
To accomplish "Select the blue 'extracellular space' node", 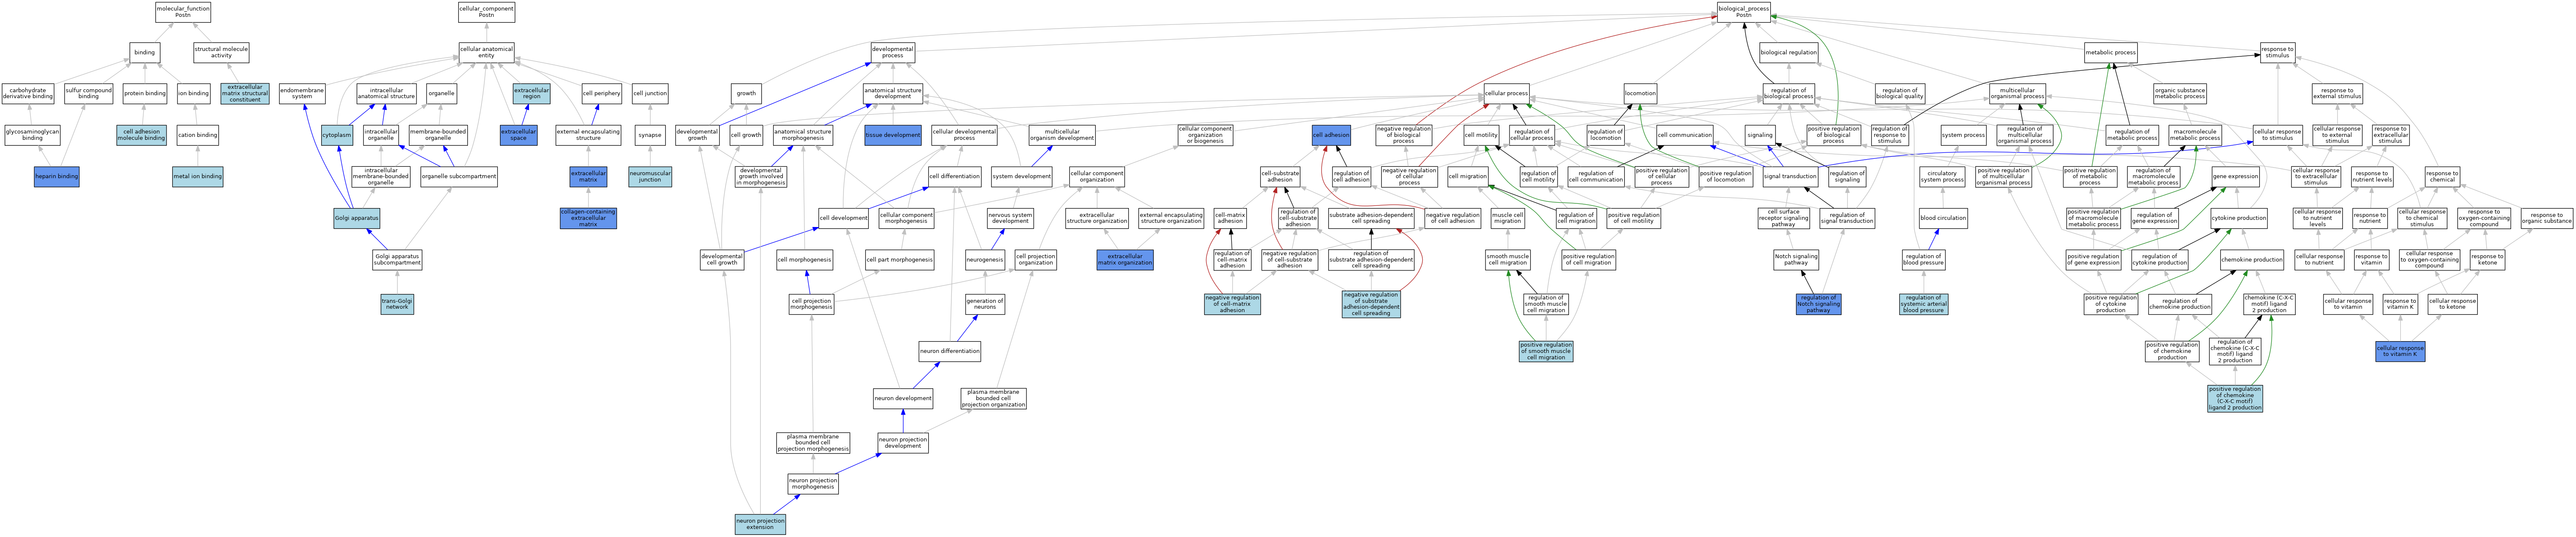I will point(518,135).
